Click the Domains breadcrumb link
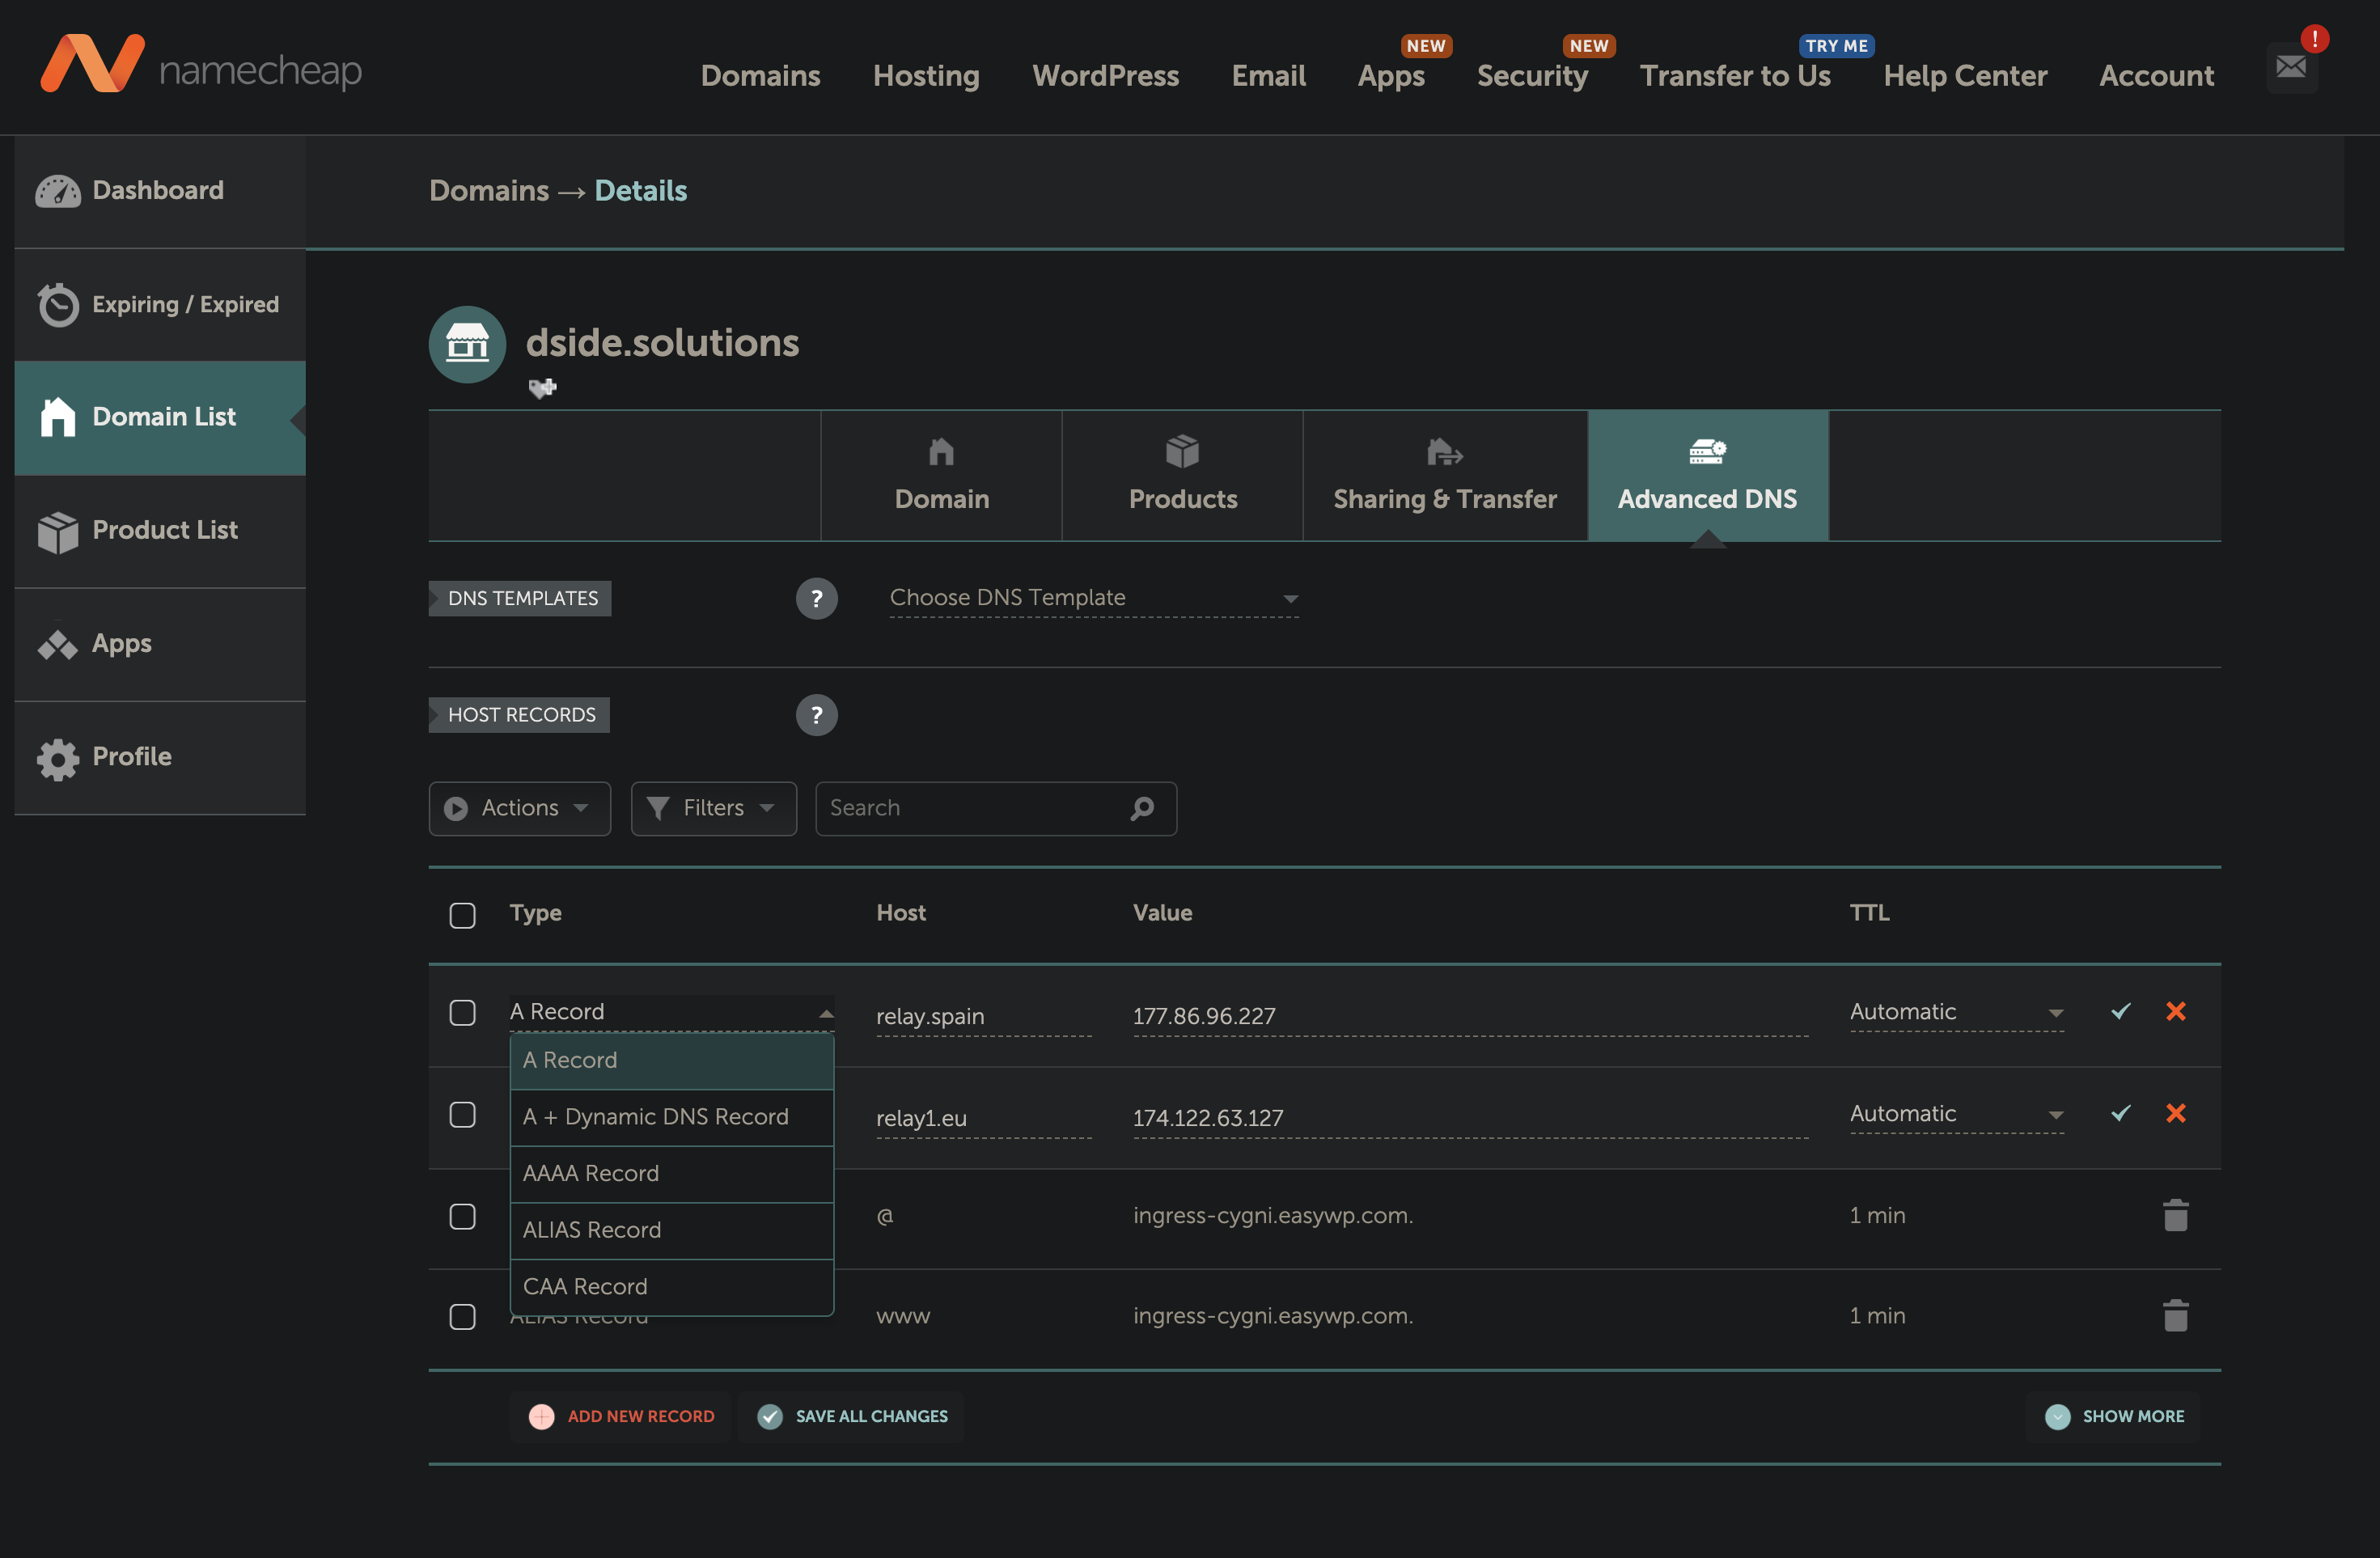 489,191
